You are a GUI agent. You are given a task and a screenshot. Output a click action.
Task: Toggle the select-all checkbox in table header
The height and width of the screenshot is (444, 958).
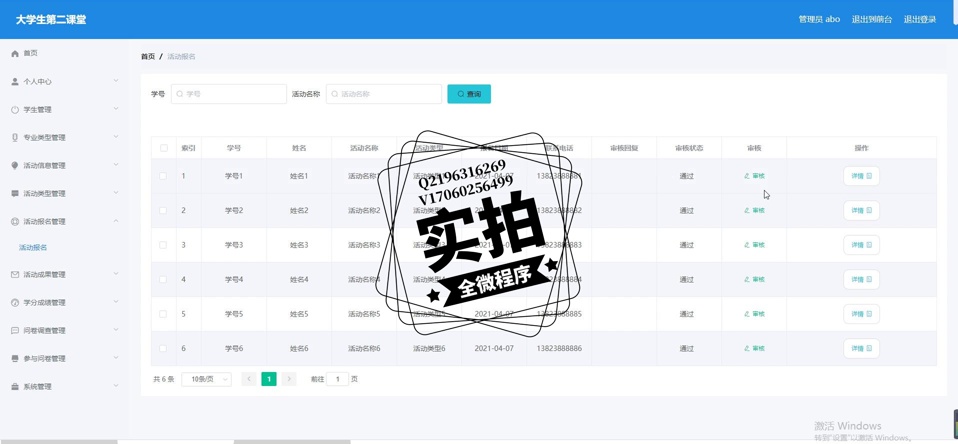pos(164,148)
